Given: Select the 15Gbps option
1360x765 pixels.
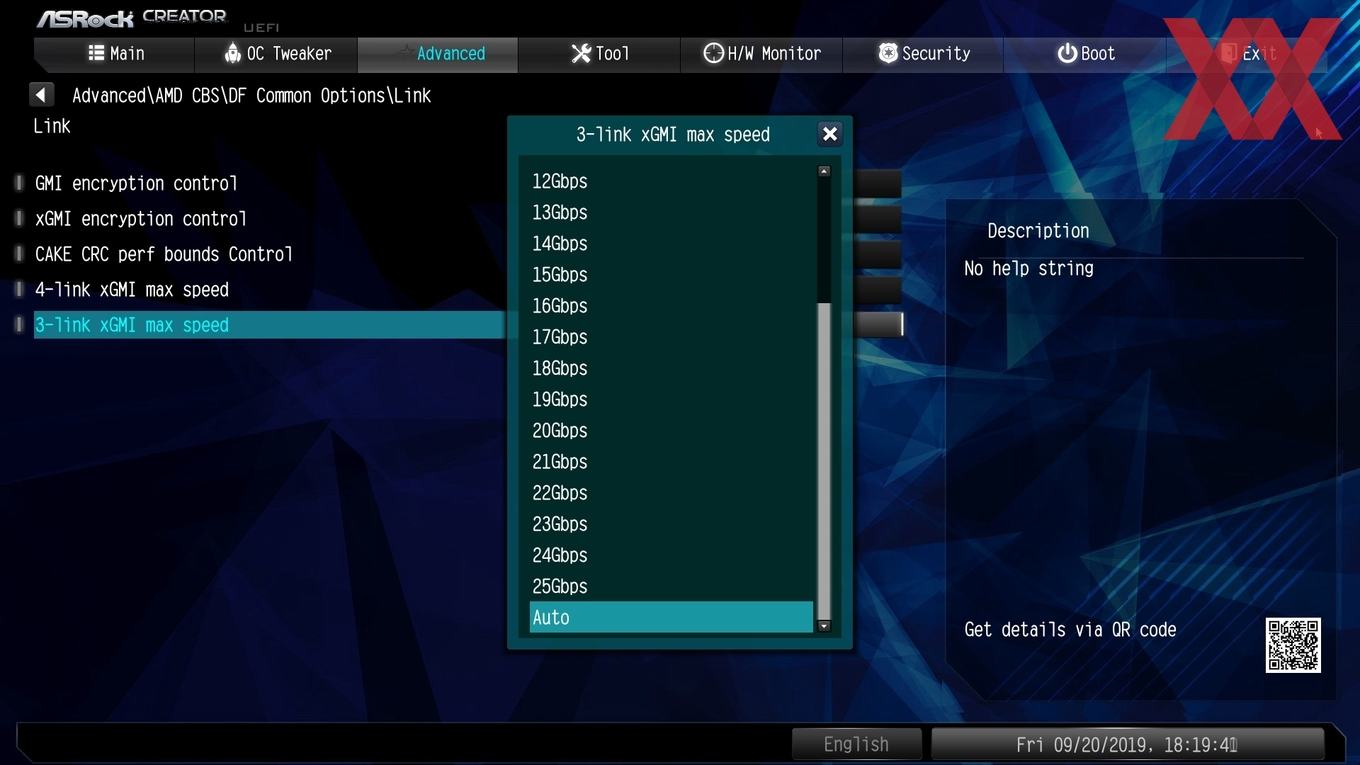Looking at the screenshot, I should (x=671, y=274).
